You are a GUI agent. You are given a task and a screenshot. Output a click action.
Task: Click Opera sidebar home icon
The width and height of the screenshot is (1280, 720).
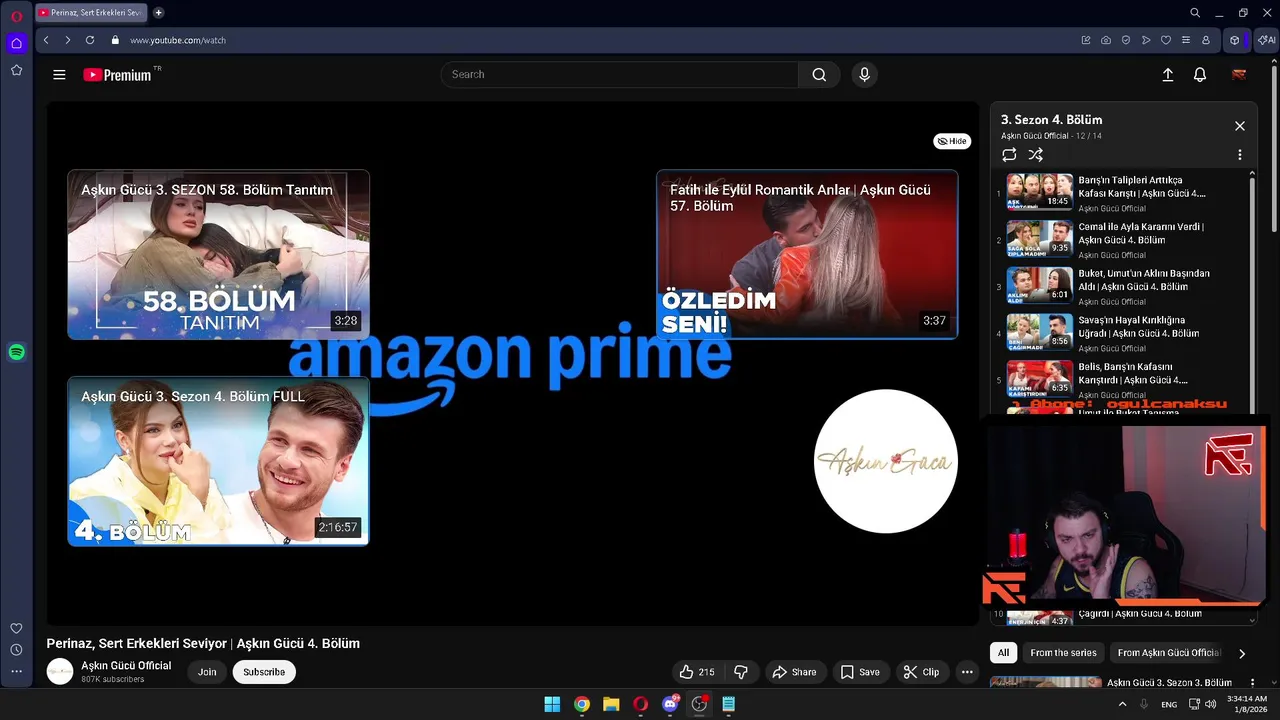(x=16, y=43)
